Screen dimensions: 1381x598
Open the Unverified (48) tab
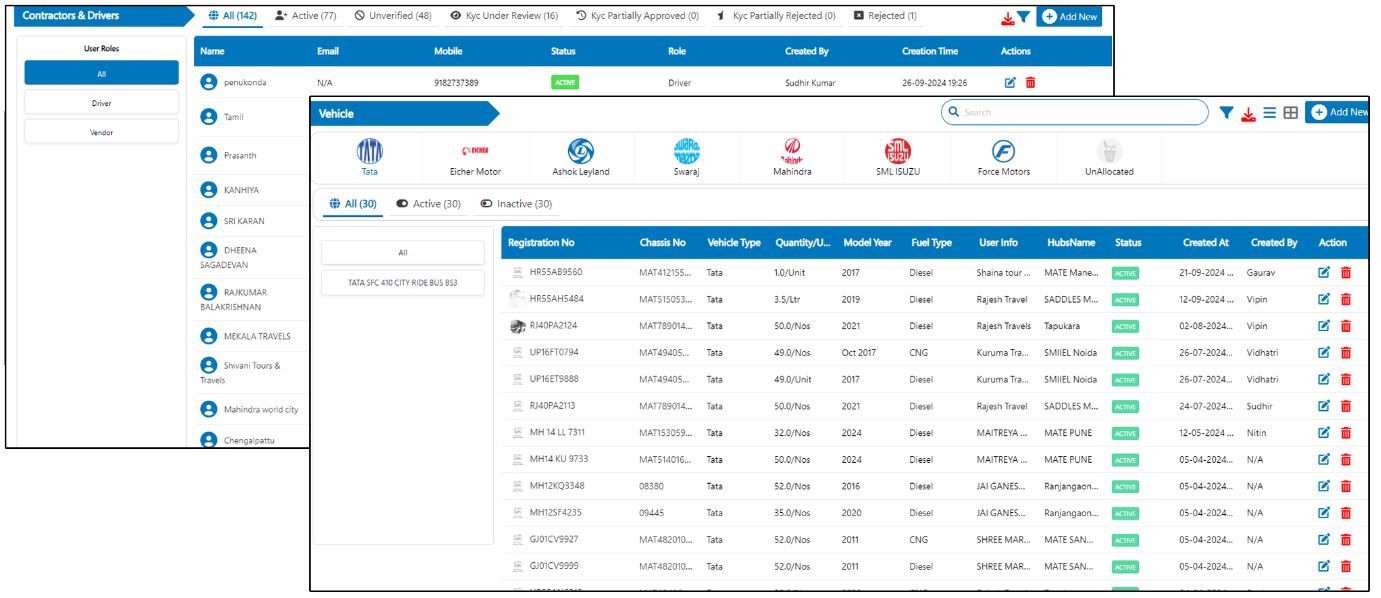pyautogui.click(x=391, y=17)
